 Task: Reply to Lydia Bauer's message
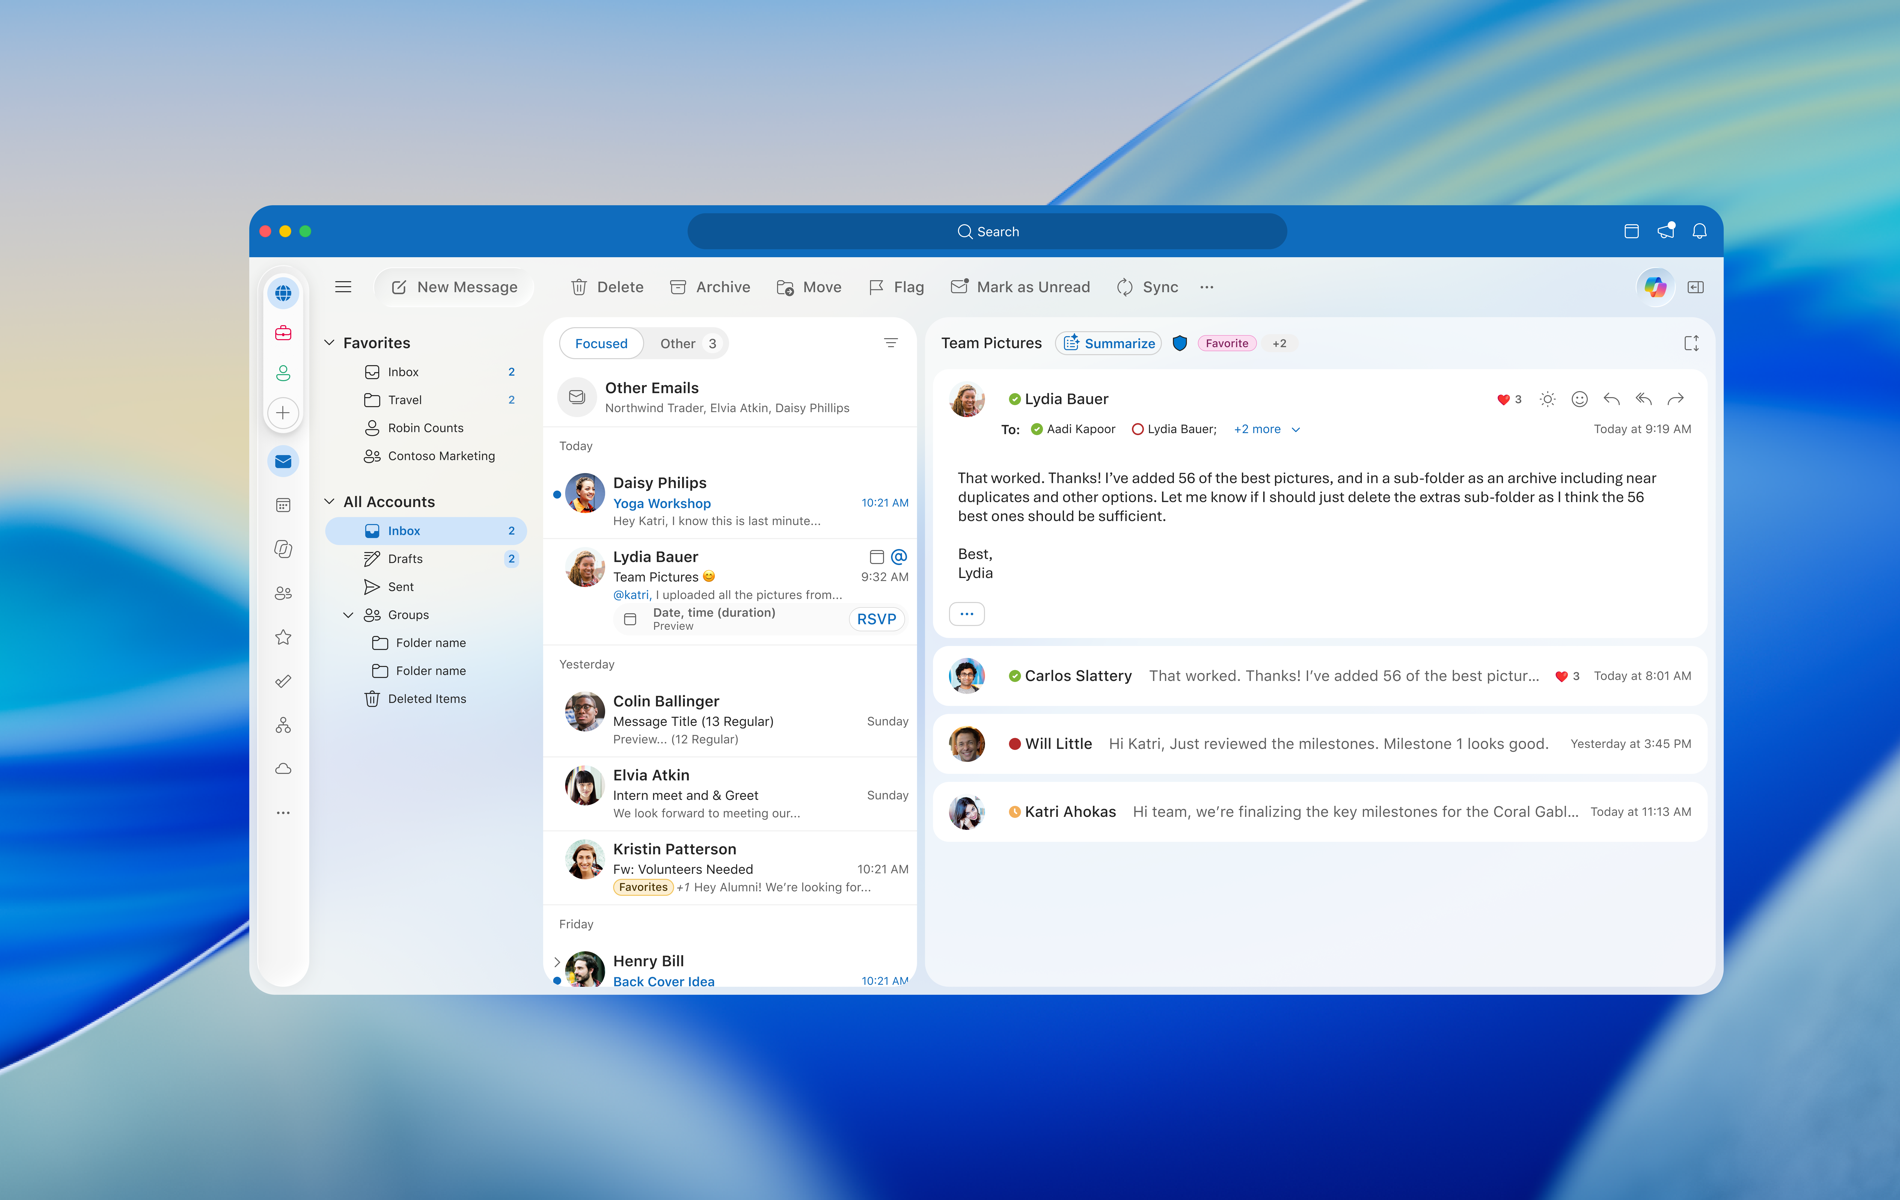click(x=1611, y=399)
